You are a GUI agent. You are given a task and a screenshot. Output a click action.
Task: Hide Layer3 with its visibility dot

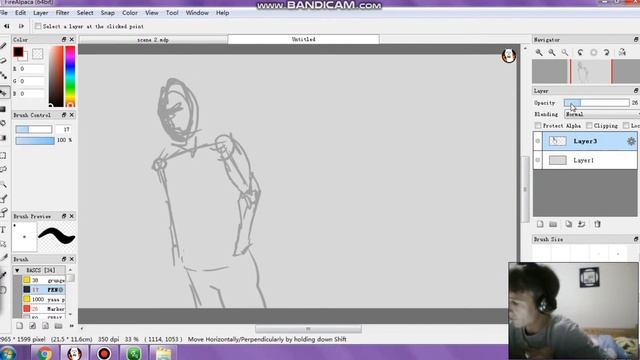[x=538, y=141]
